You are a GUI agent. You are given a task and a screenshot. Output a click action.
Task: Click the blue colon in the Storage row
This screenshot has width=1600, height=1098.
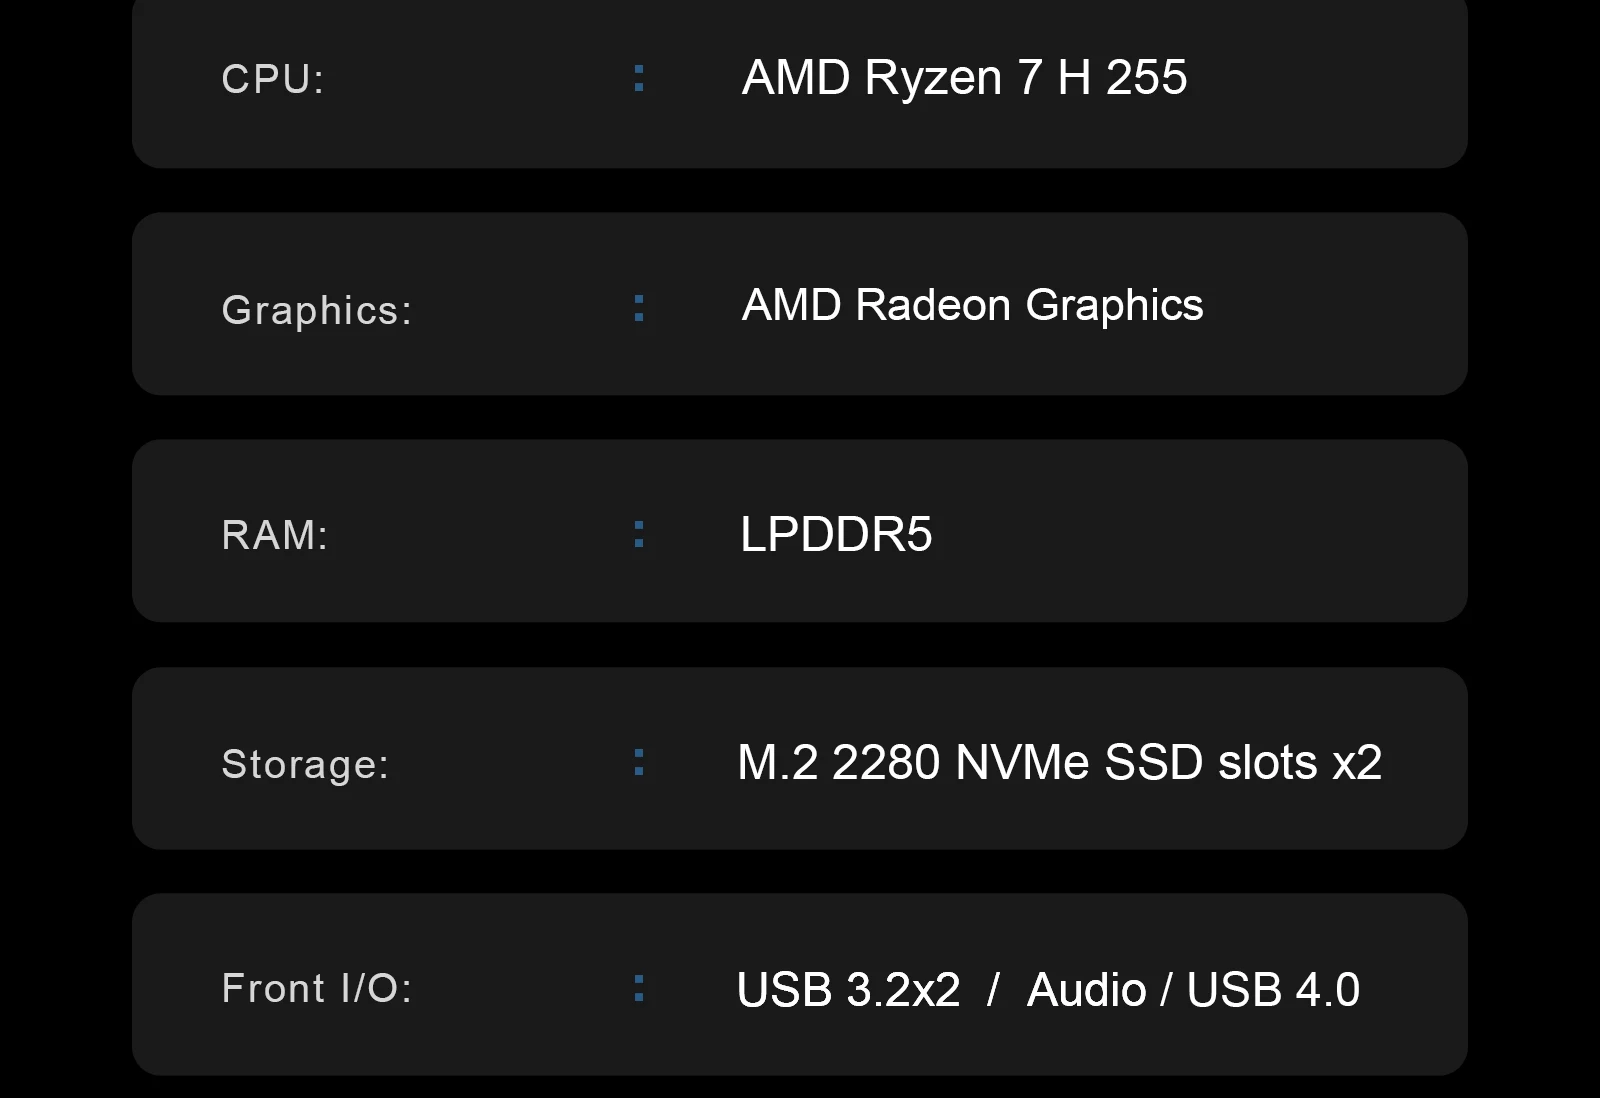pos(639,762)
